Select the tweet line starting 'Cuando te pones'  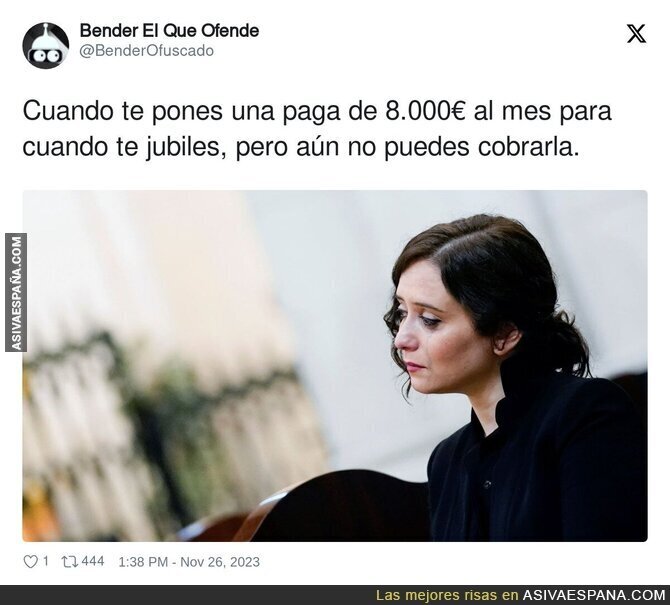(x=317, y=112)
